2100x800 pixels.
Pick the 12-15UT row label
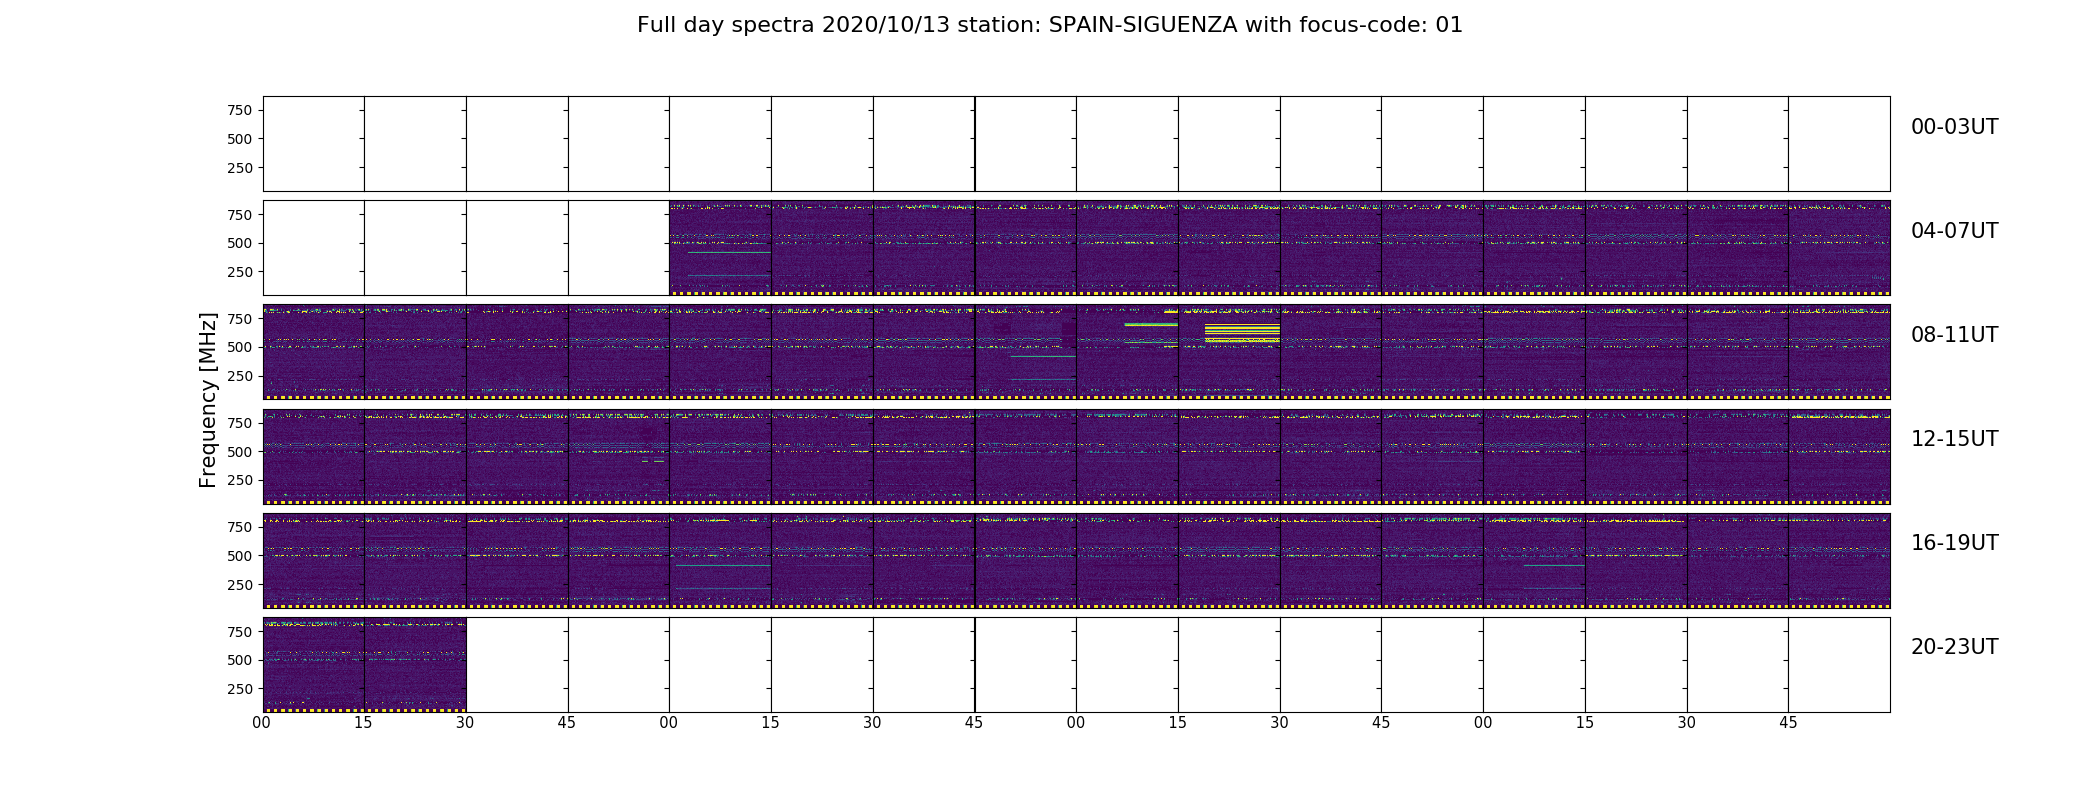(1954, 439)
